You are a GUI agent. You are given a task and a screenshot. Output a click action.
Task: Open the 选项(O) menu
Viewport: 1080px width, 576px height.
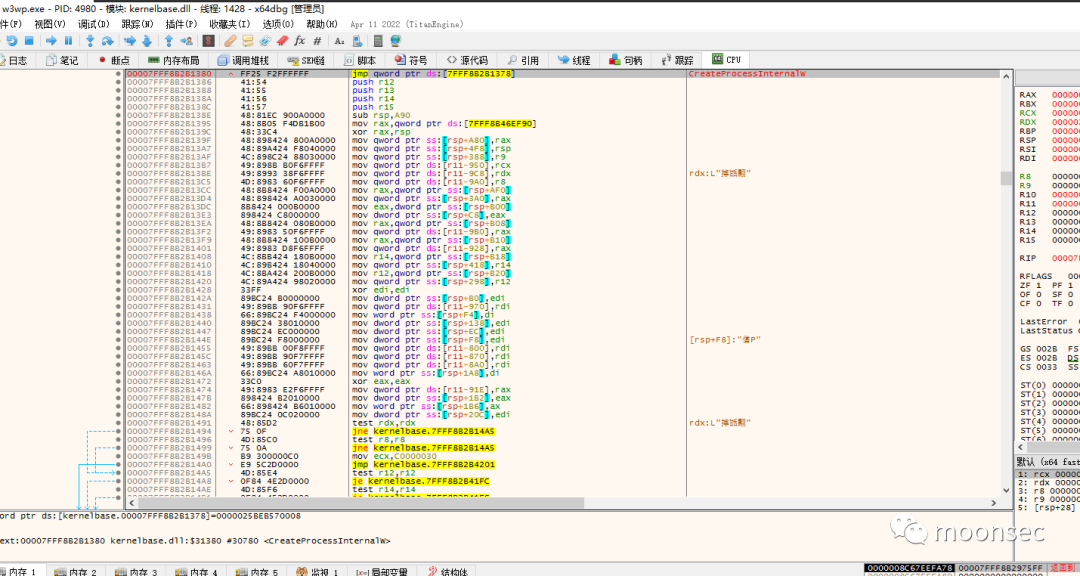(278, 24)
